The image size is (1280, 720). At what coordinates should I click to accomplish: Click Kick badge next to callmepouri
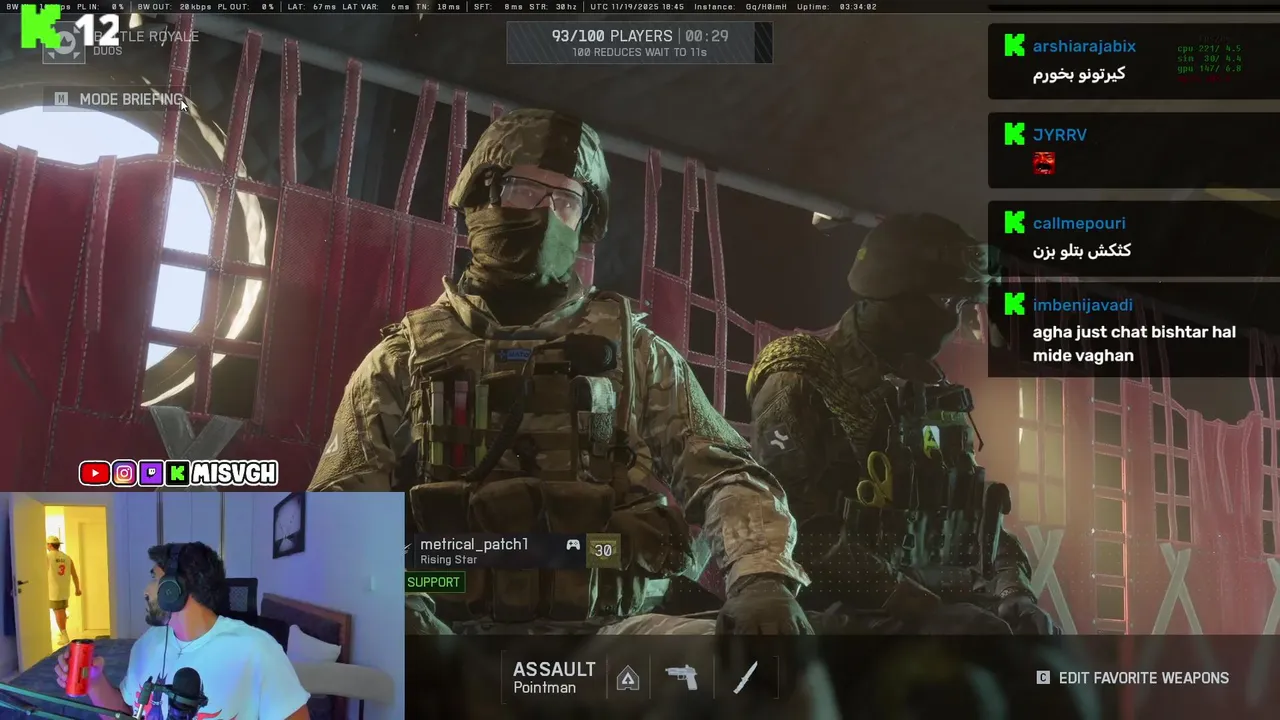point(1014,222)
